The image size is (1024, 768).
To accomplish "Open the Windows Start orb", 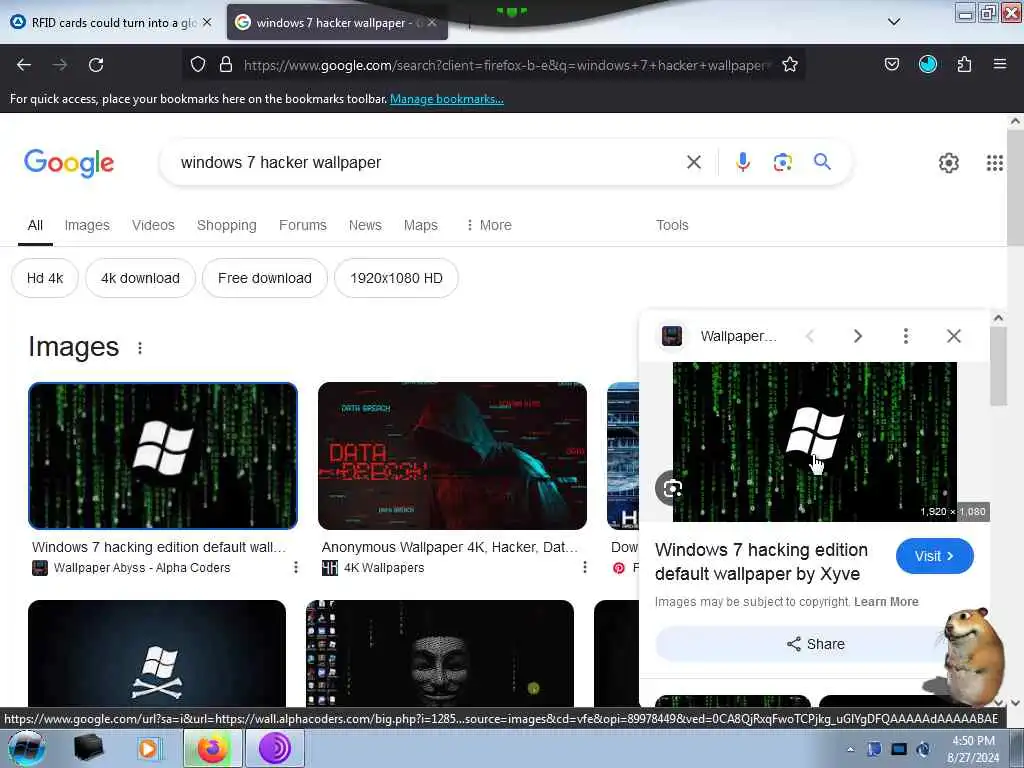I will (x=25, y=748).
